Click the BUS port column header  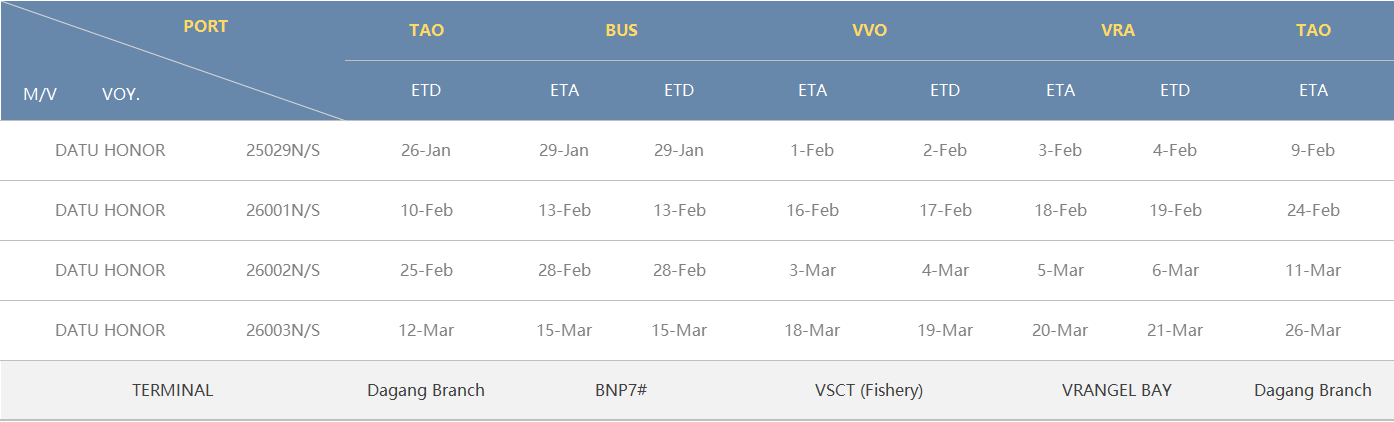click(x=621, y=31)
